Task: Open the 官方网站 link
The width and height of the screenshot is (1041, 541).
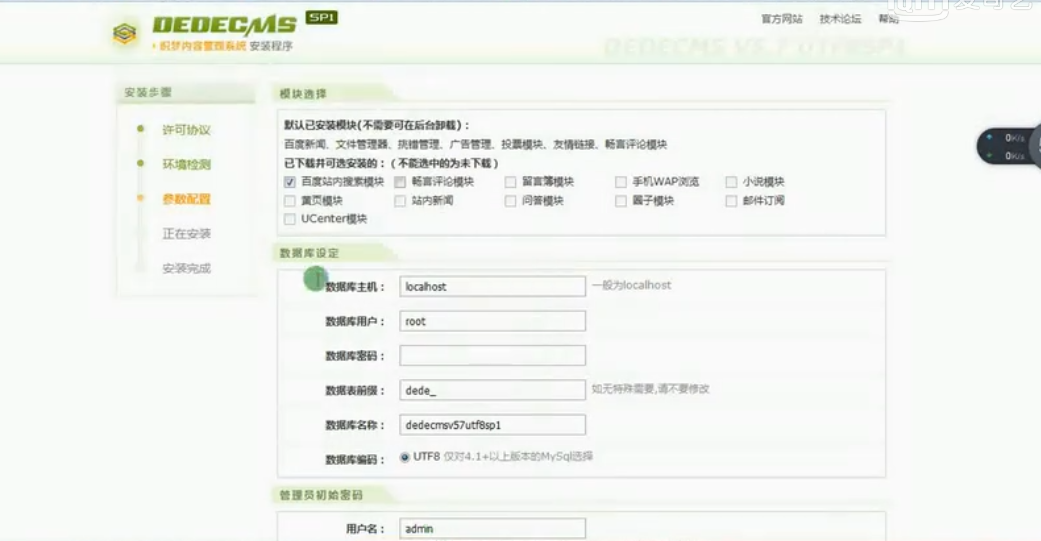Action: click(x=781, y=19)
